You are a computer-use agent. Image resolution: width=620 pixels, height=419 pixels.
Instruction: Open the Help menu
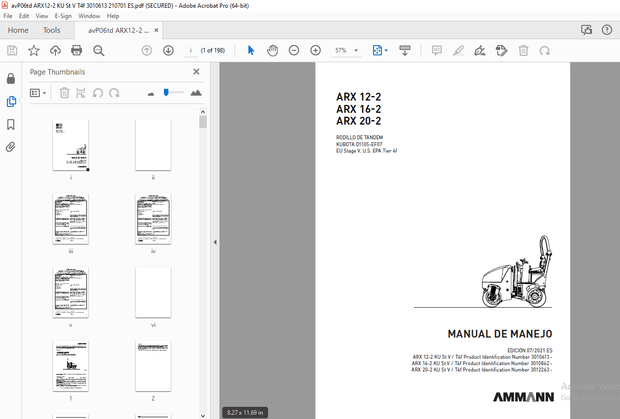[113, 16]
